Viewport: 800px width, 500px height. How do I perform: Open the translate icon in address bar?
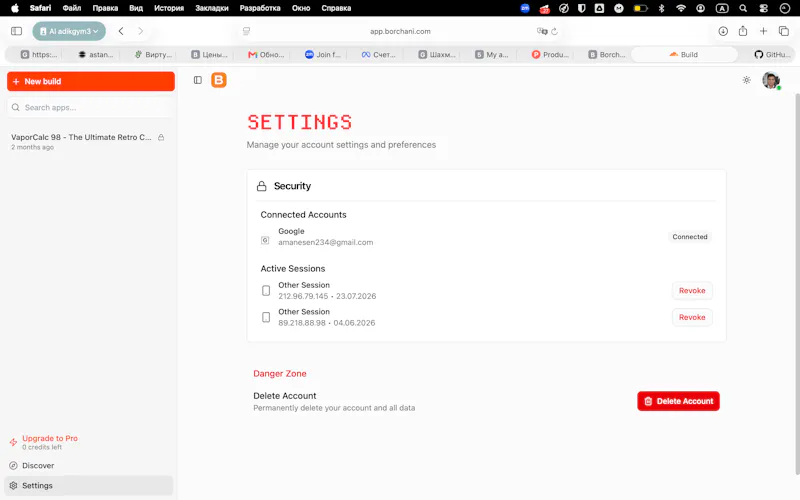[542, 31]
